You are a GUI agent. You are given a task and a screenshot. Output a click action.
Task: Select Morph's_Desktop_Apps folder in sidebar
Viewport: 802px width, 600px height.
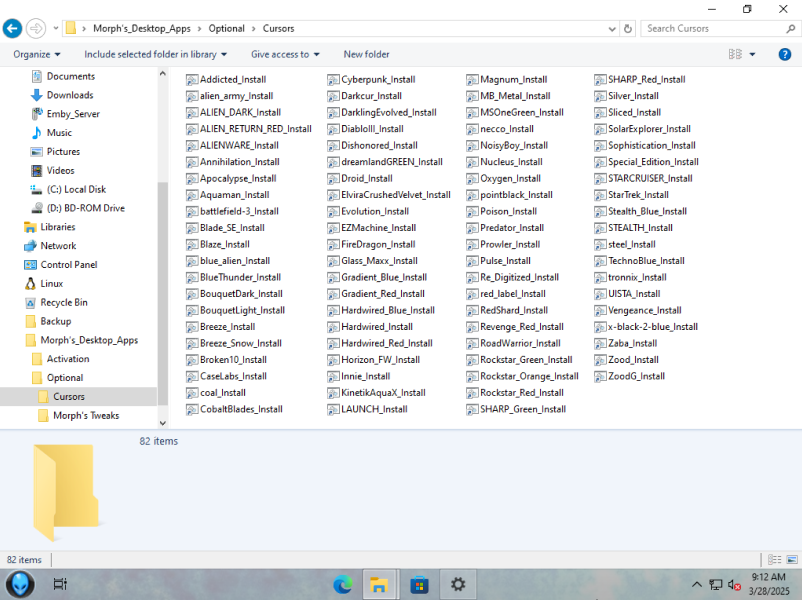[89, 340]
